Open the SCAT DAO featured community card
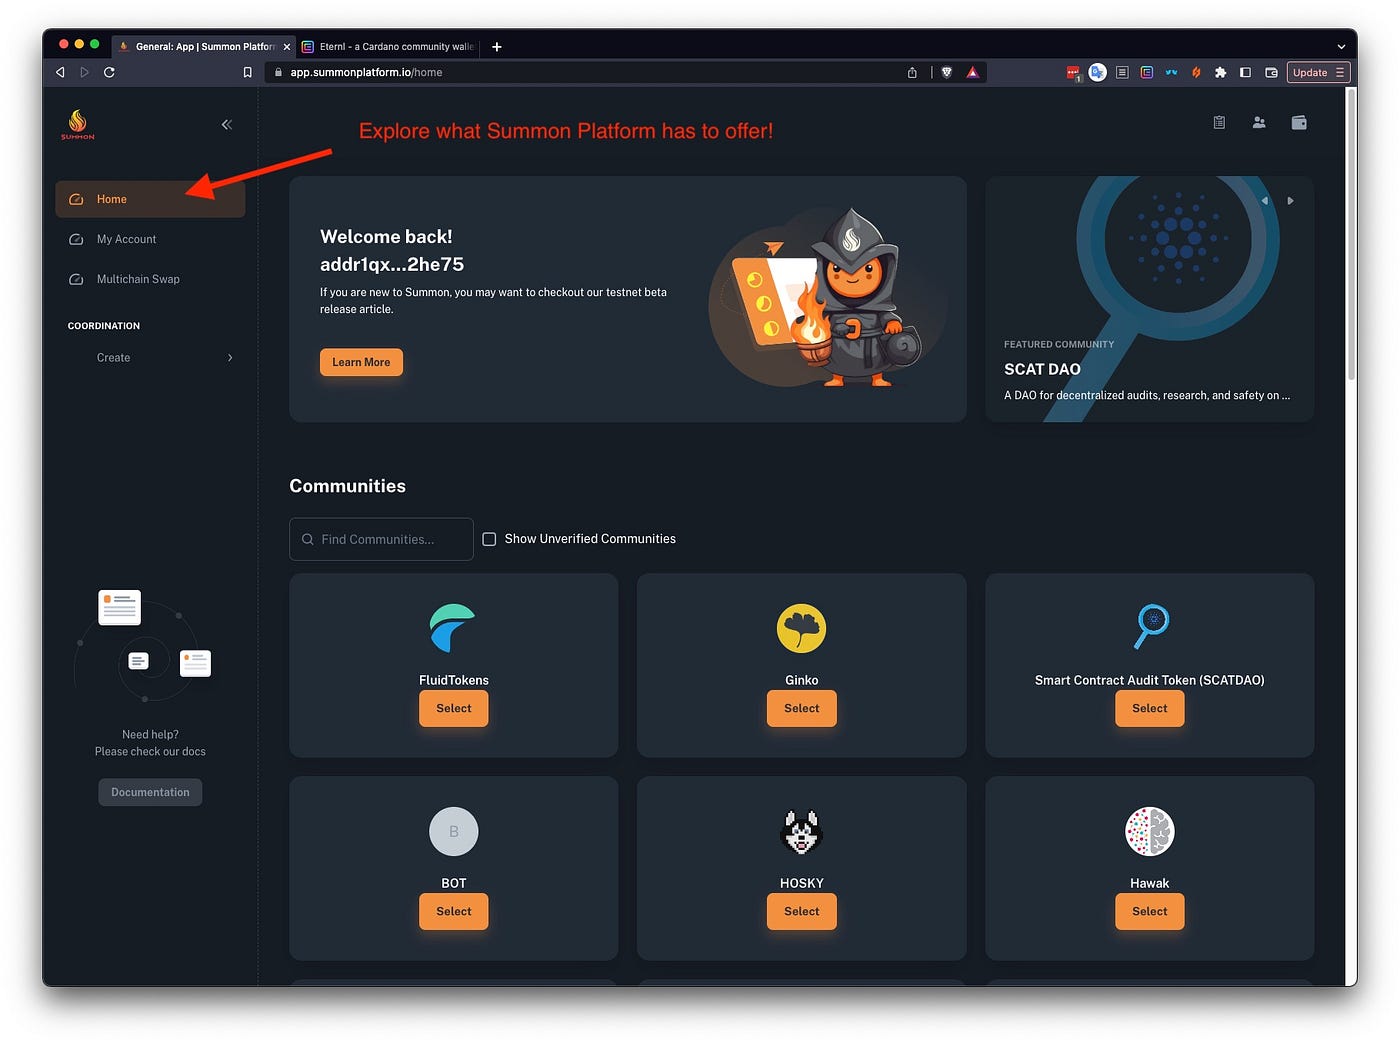 click(x=1150, y=299)
